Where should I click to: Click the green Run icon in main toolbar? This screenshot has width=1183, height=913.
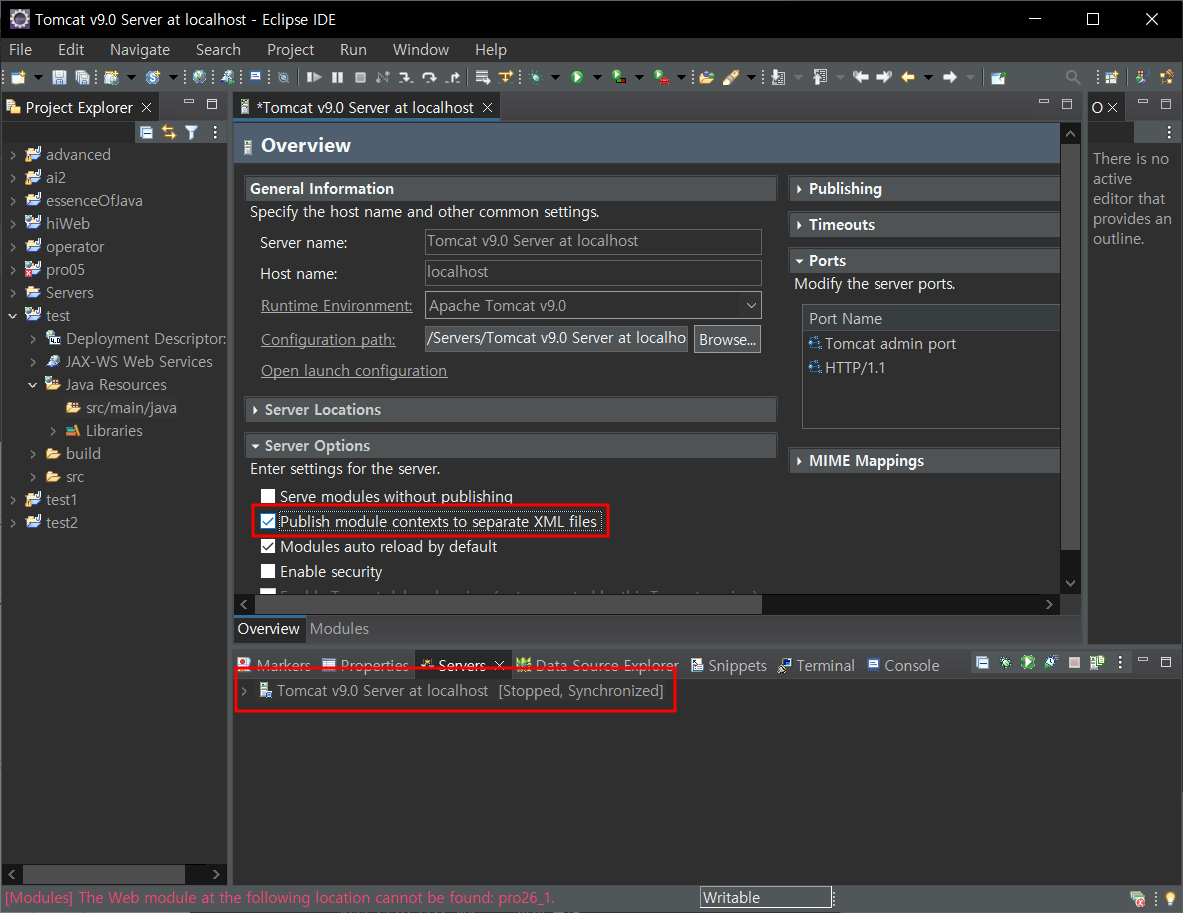point(577,77)
